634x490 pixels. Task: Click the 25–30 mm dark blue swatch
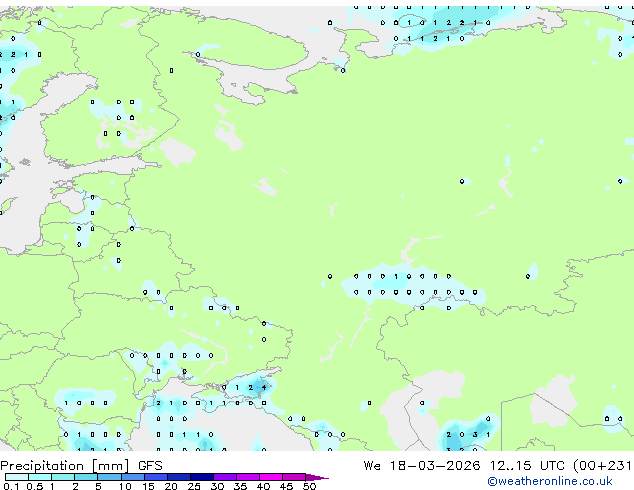(x=202, y=477)
